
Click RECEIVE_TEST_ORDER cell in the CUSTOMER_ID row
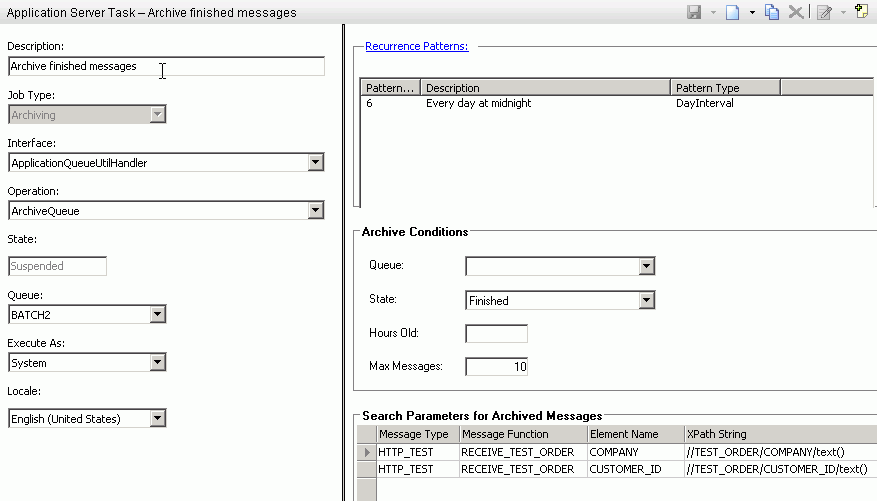pyautogui.click(x=524, y=469)
